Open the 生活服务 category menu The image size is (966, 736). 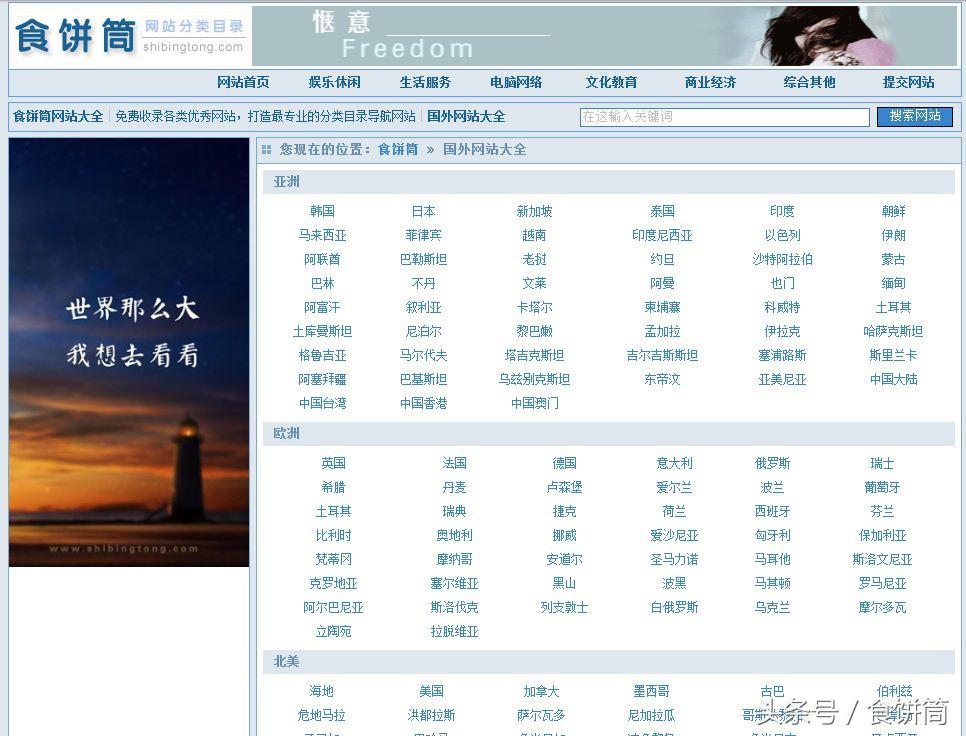click(423, 83)
